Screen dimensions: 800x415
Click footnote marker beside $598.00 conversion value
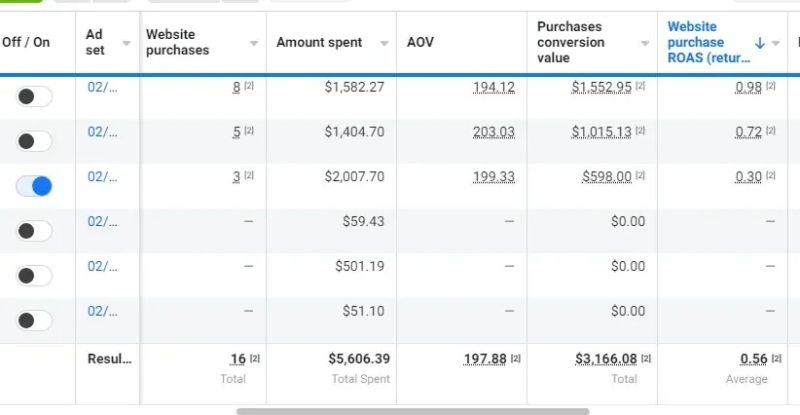click(x=639, y=177)
